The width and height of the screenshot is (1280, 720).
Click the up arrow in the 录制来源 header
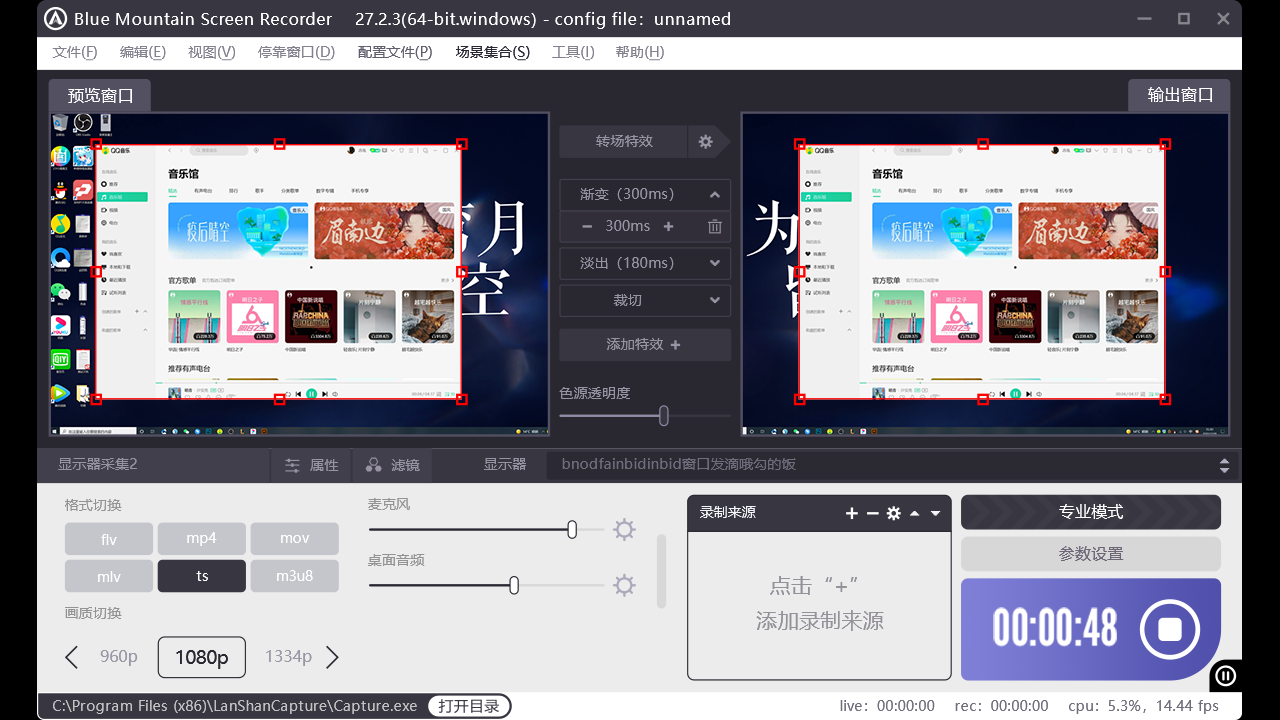[x=916, y=512]
